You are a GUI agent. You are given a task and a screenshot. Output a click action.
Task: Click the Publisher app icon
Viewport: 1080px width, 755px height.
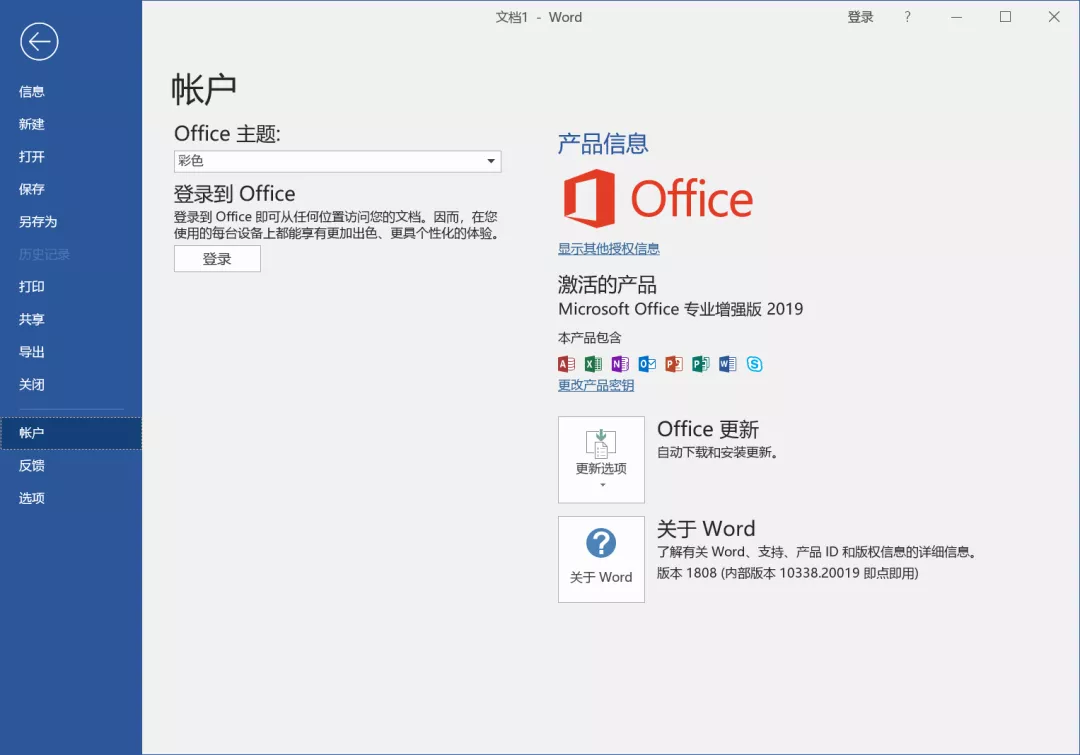click(700, 364)
